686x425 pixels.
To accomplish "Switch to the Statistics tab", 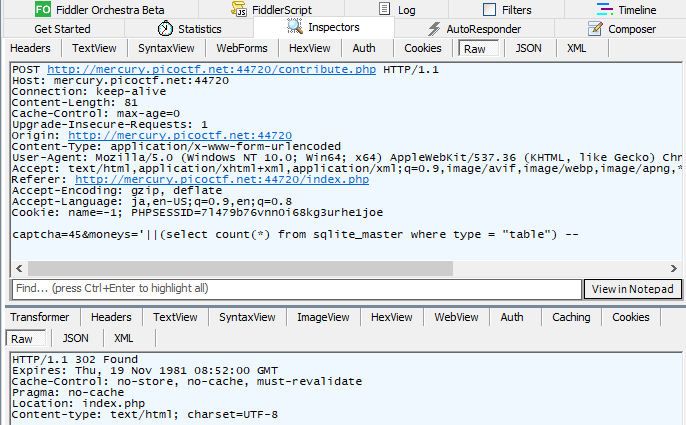I will coord(189,29).
